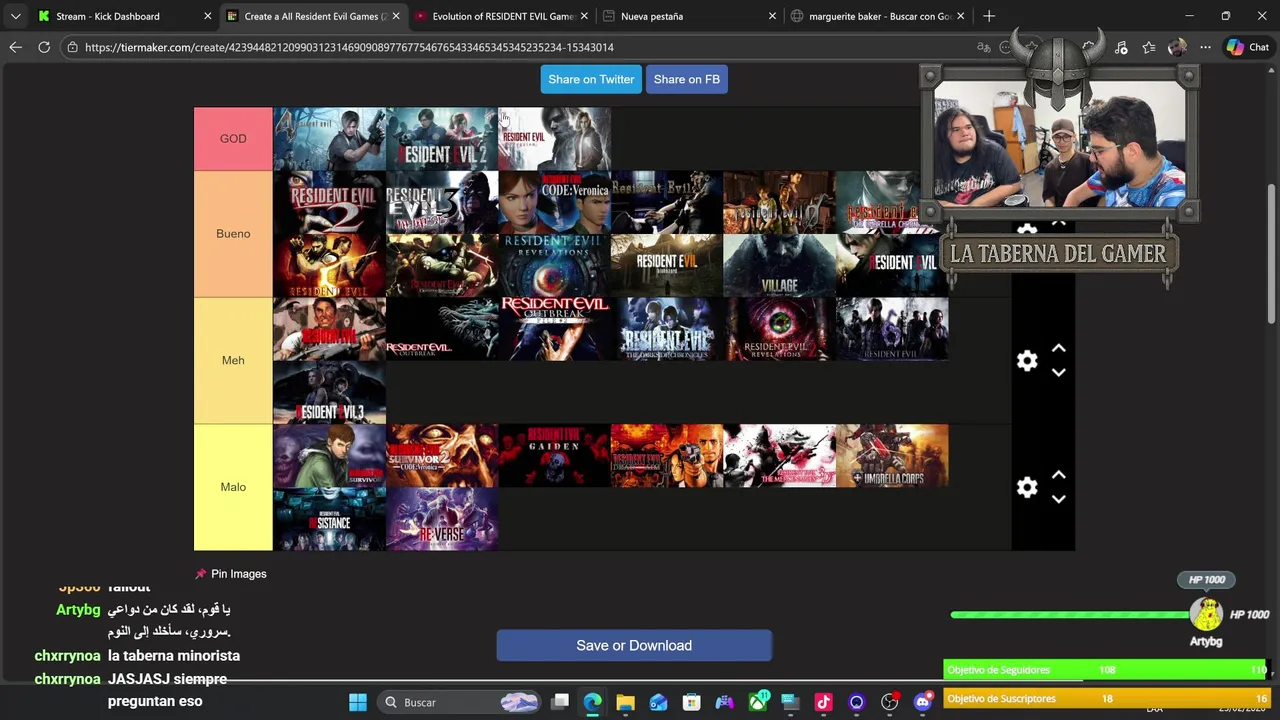The width and height of the screenshot is (1280, 720).
Task: Click the Pin Images link
Action: coord(231,574)
